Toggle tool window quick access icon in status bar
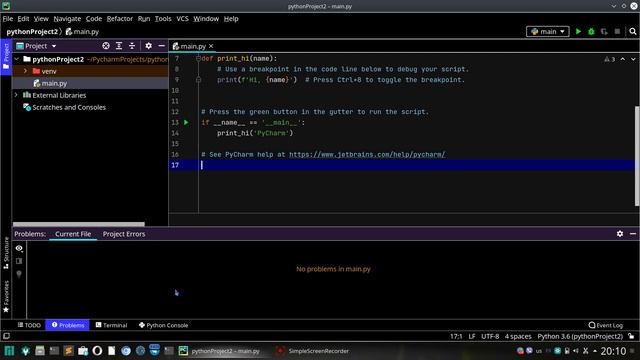 [x=6, y=336]
